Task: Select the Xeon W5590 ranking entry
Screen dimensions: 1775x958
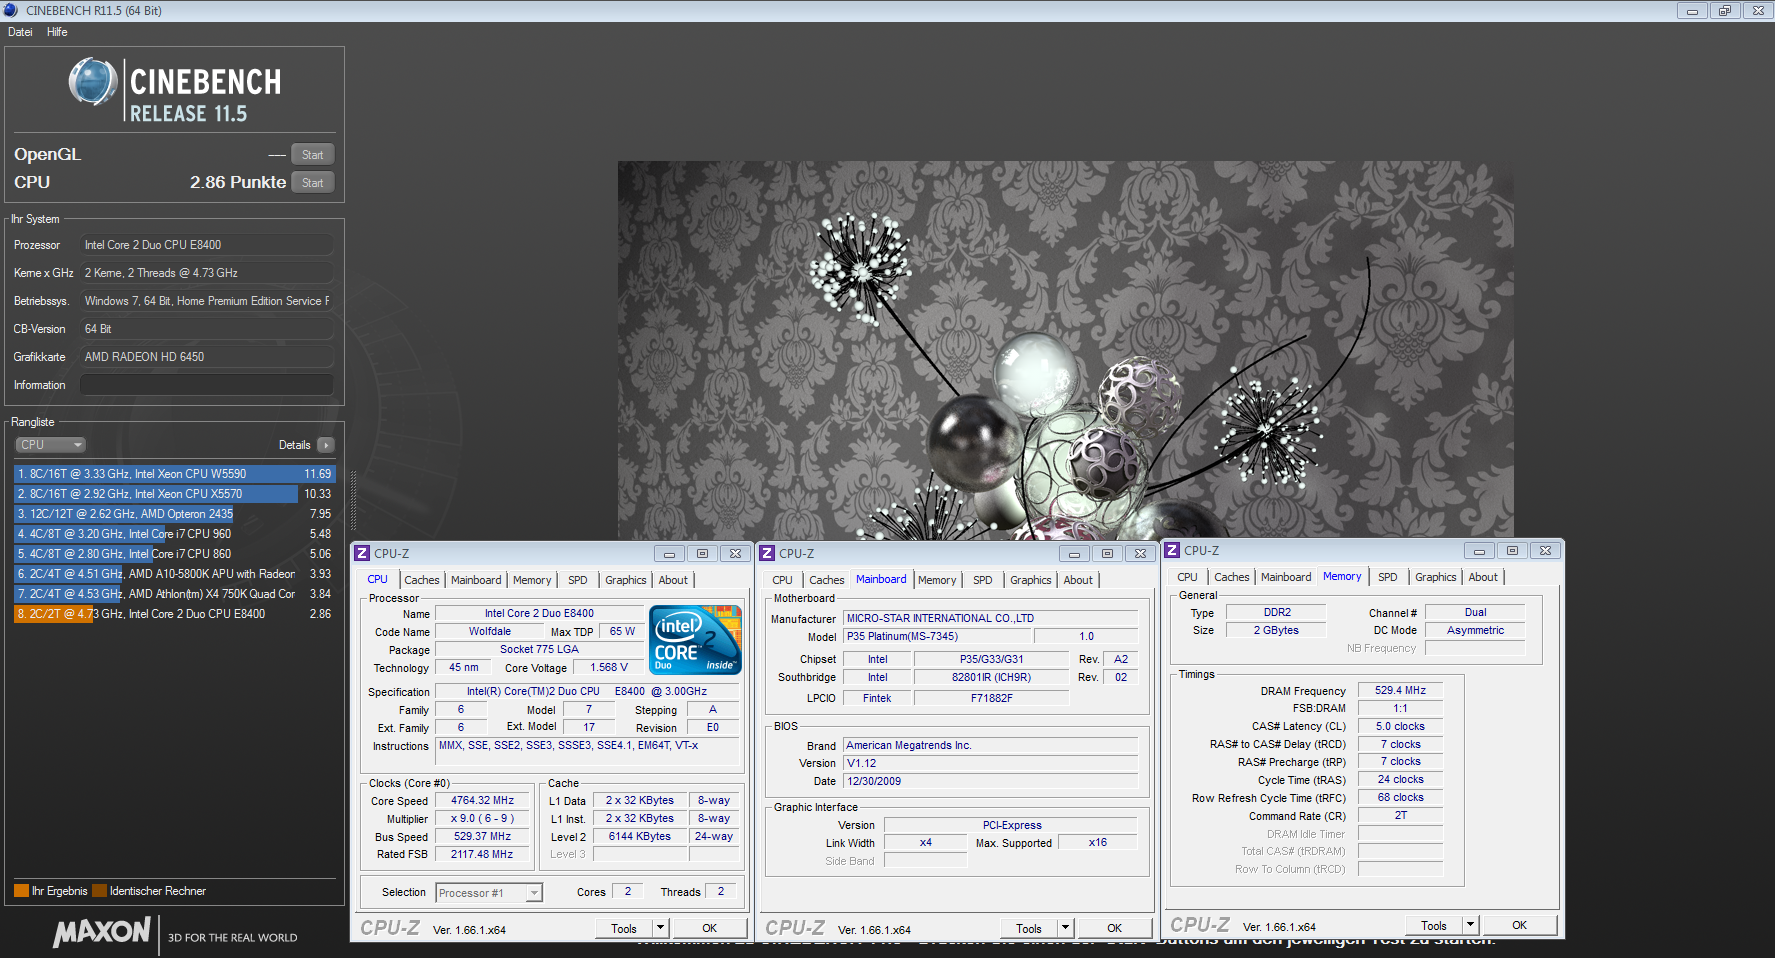Action: coord(174,474)
